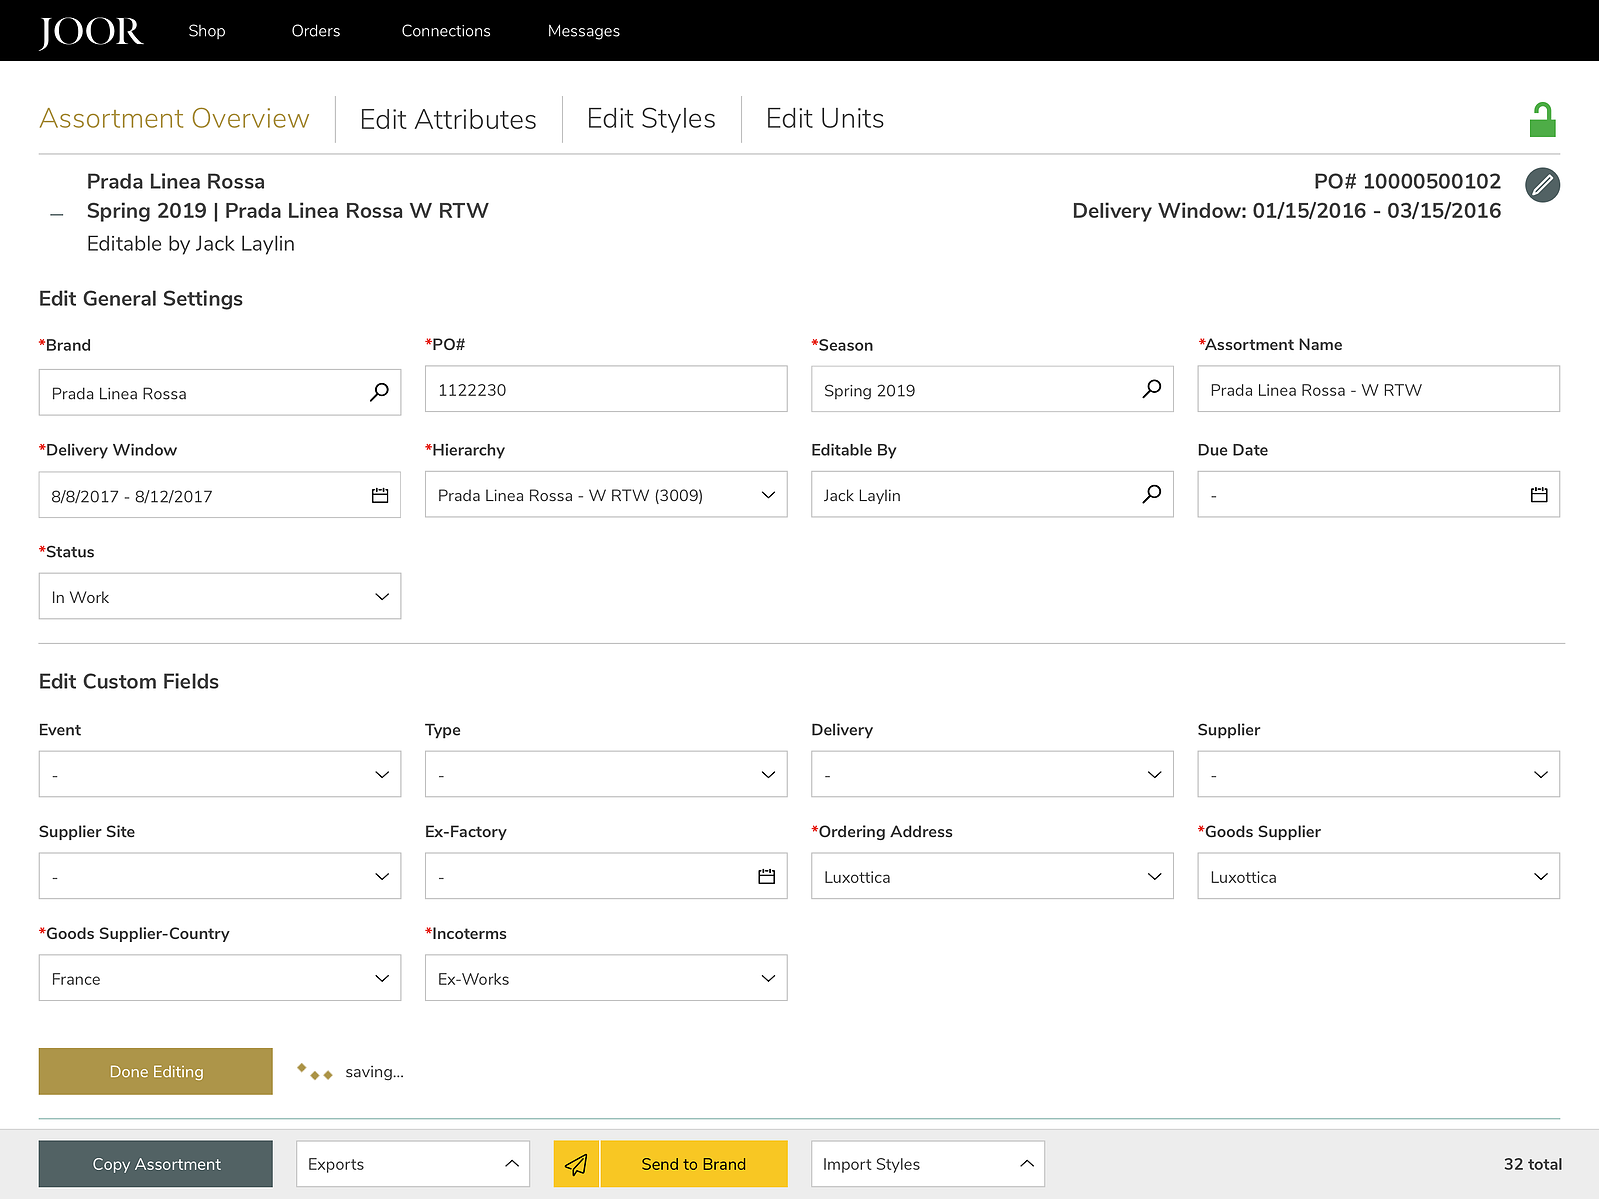The height and width of the screenshot is (1199, 1599).
Task: Click the pencil edit icon beside PO number
Action: pyautogui.click(x=1542, y=184)
